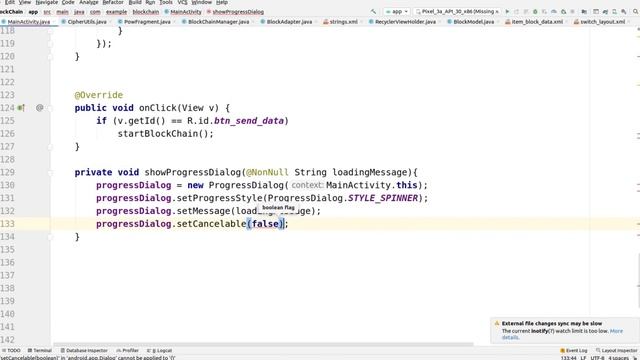640x360 pixels.
Task: Click the override gutter icon on line 124
Action: point(21,108)
